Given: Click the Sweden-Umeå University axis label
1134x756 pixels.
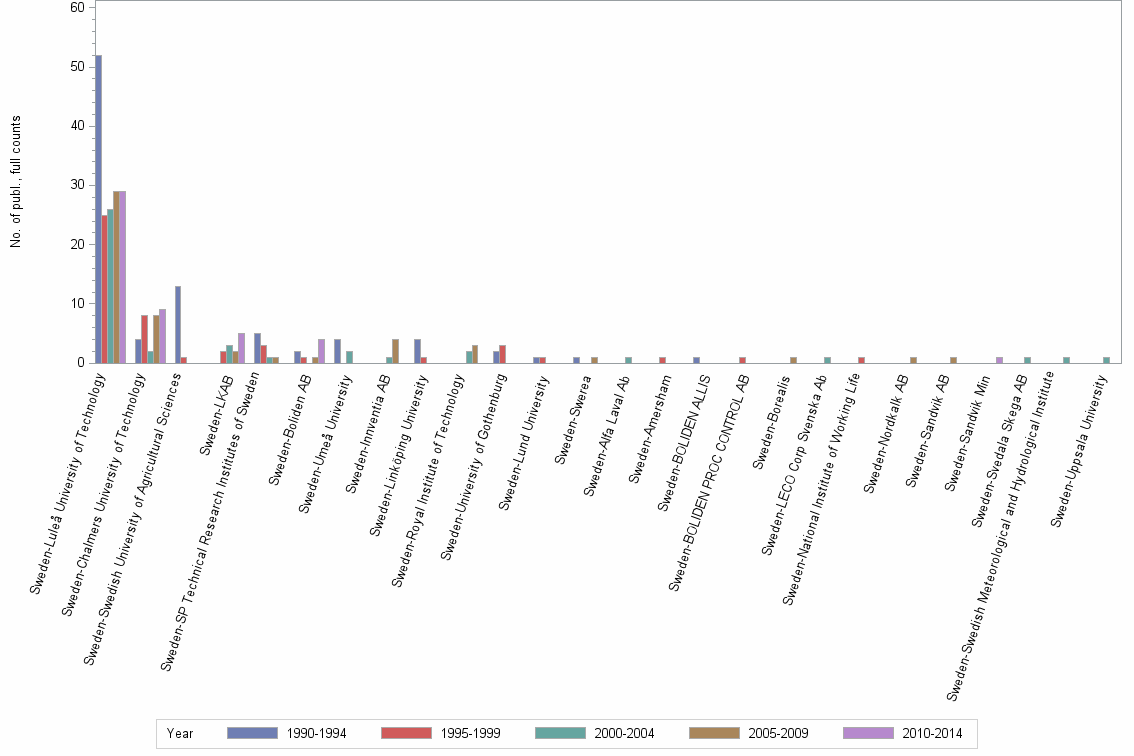Looking at the screenshot, I should click(x=325, y=443).
